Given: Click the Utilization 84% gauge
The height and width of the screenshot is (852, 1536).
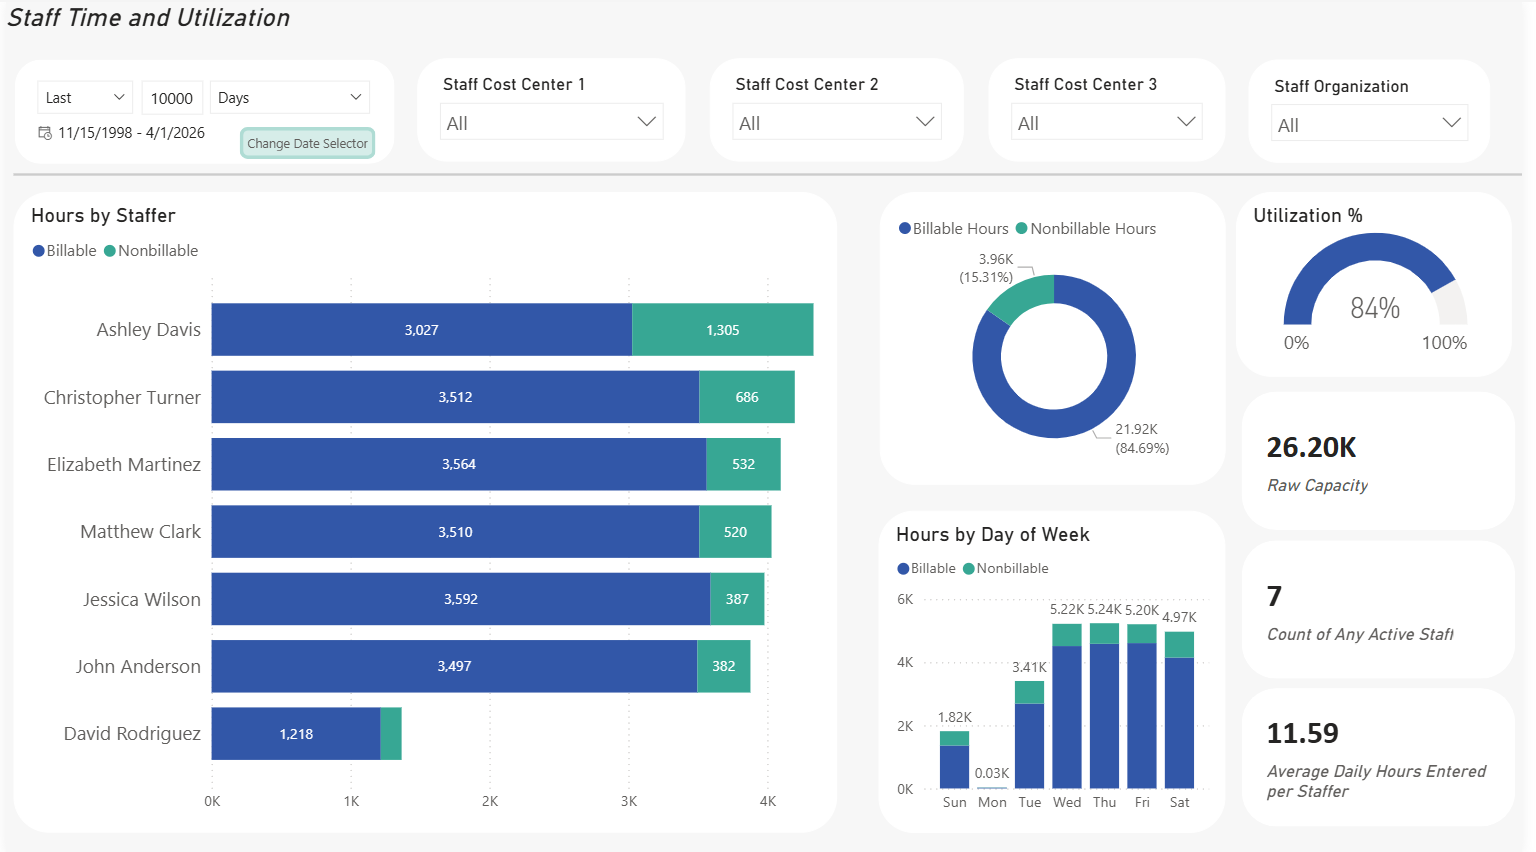Looking at the screenshot, I should tap(1375, 280).
